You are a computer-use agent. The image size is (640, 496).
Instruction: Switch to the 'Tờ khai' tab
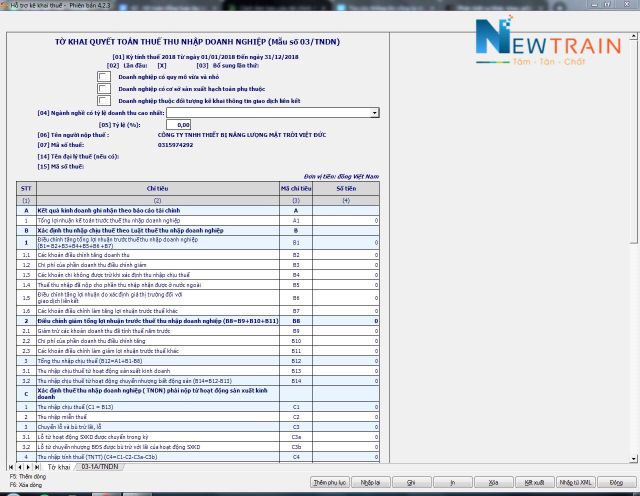tap(59, 467)
